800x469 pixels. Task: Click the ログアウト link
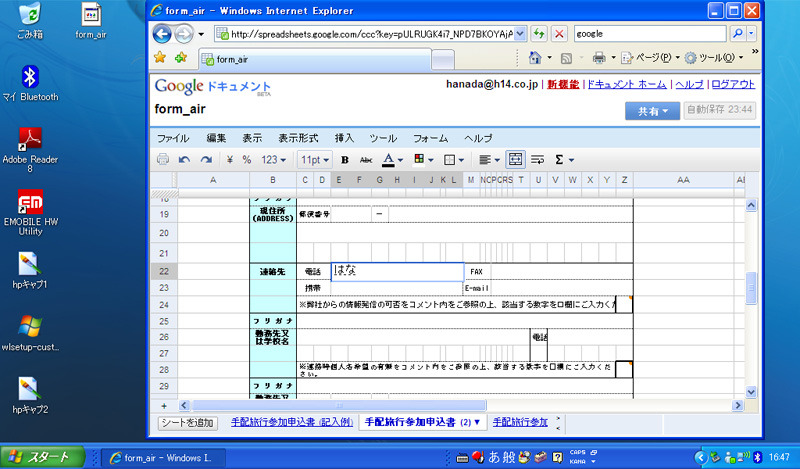pyautogui.click(x=733, y=84)
